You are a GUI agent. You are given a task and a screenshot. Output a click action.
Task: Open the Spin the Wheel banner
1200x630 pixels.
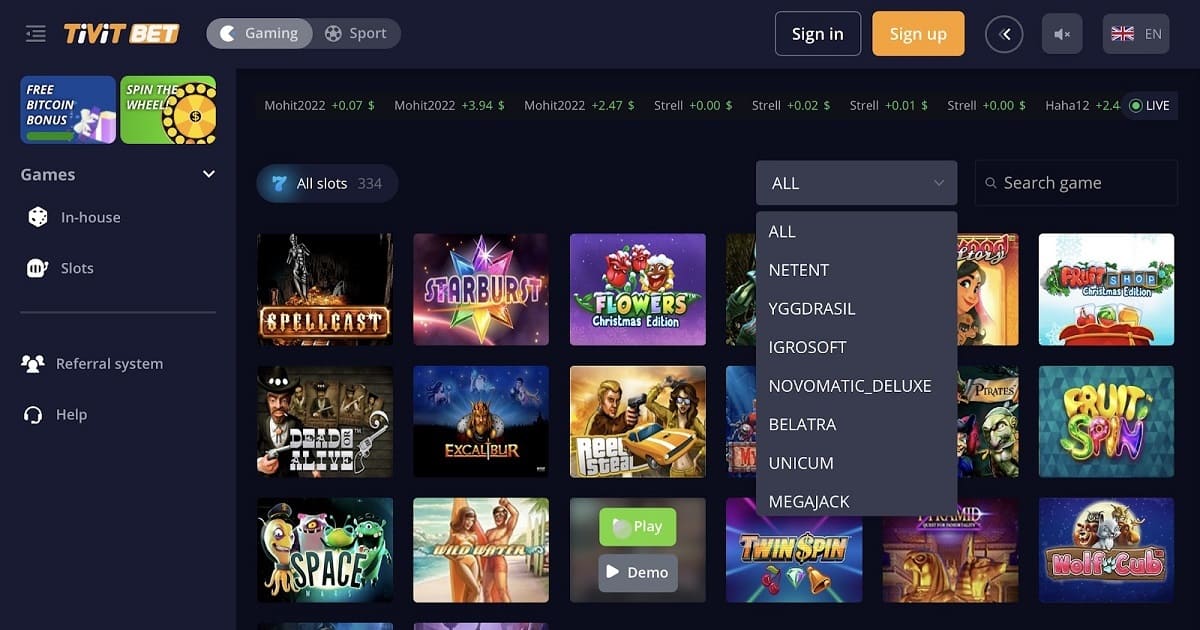pos(168,110)
